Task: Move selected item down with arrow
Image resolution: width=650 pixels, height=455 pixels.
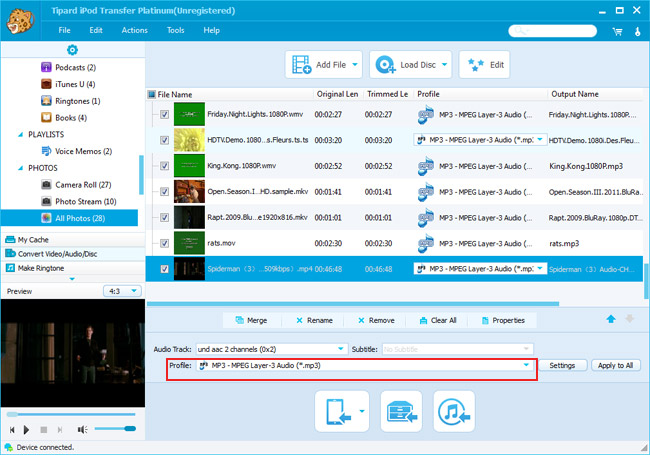Action: tap(629, 319)
